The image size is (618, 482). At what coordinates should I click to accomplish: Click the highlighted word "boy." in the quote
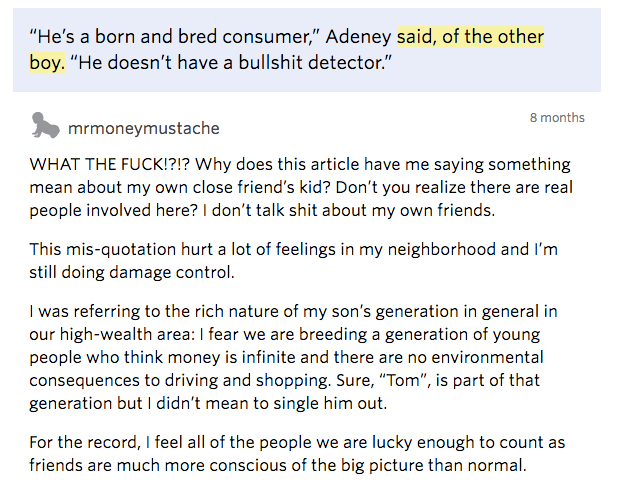(47, 63)
